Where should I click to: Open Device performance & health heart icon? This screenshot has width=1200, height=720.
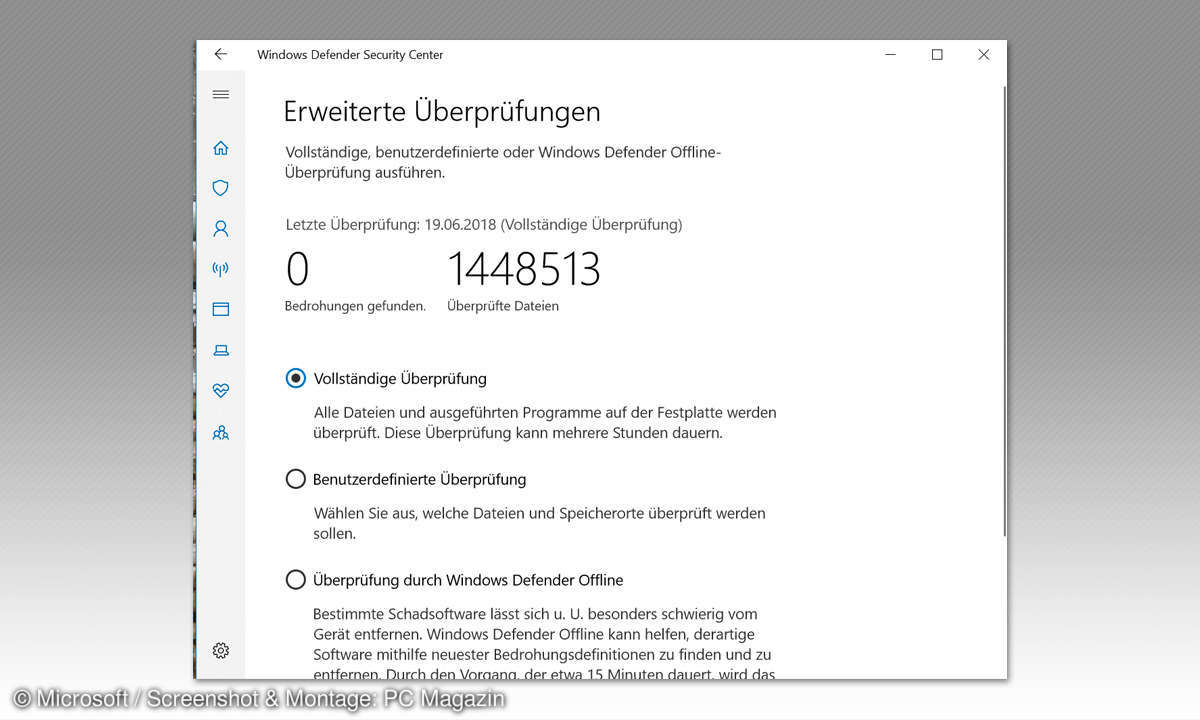(221, 391)
